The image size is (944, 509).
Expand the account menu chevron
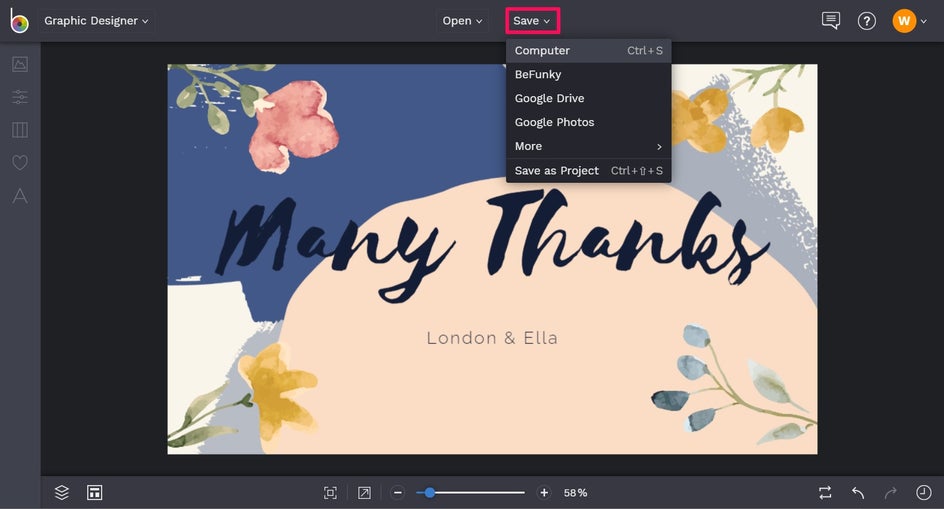coord(924,21)
